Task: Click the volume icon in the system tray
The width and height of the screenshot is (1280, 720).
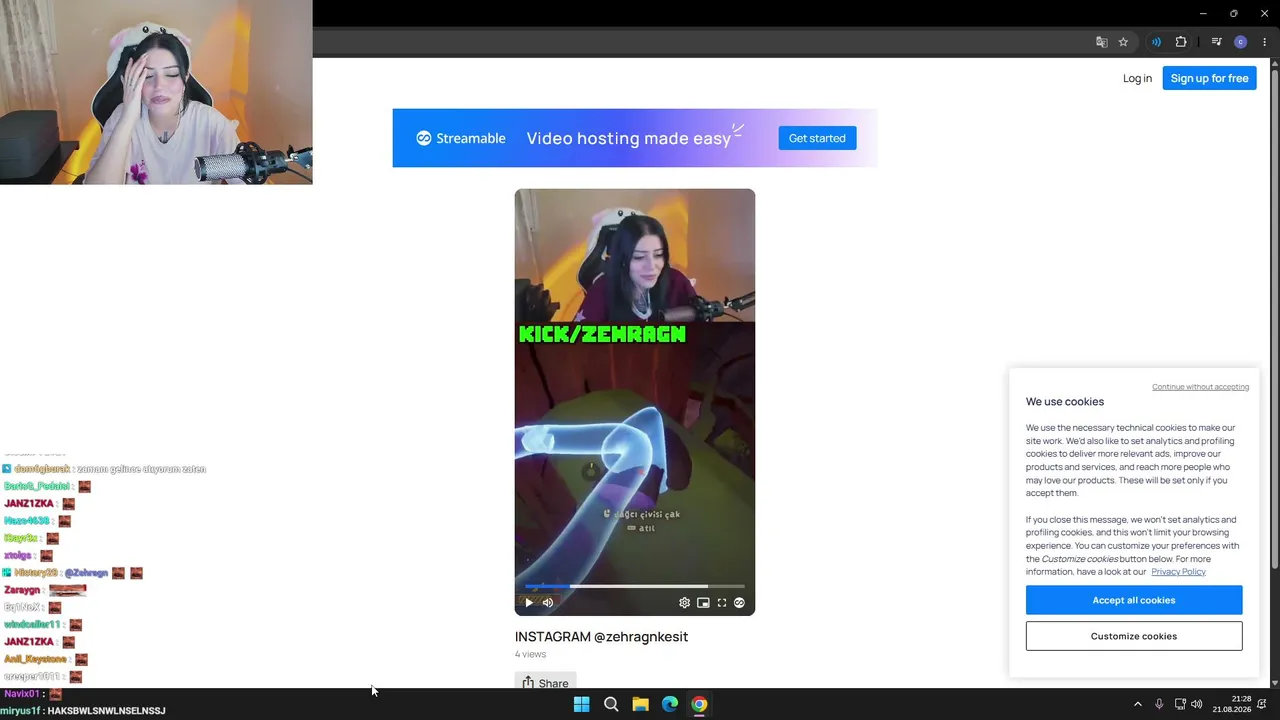Action: (x=1197, y=704)
